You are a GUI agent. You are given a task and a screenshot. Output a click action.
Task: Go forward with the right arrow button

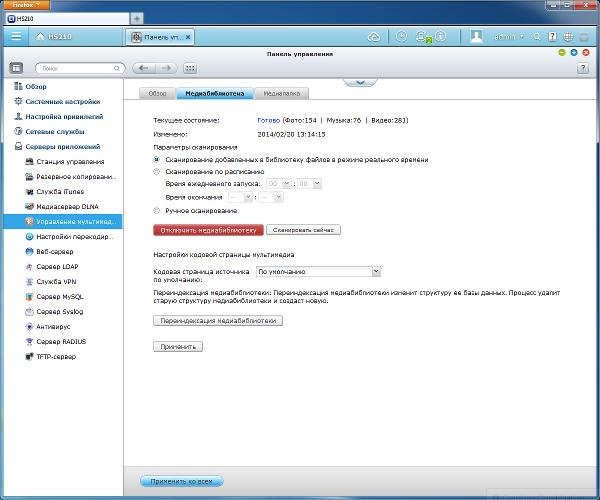(166, 68)
